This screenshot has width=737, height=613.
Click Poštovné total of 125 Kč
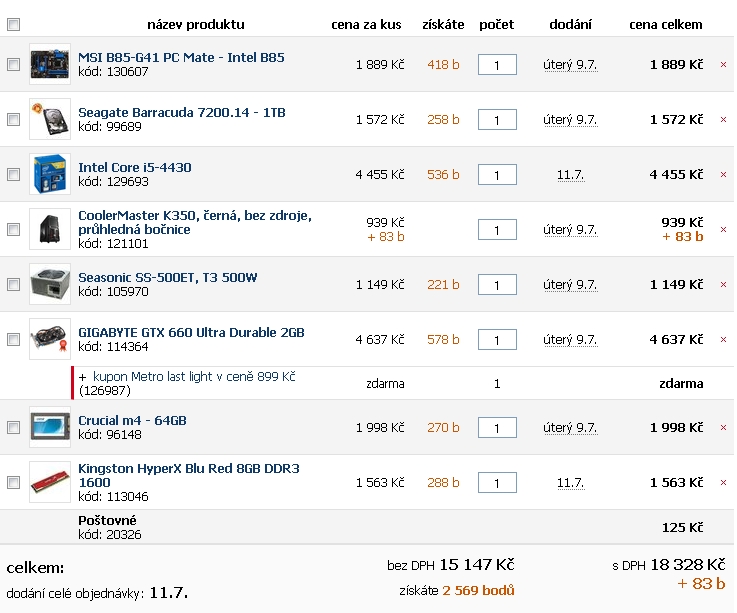tap(682, 527)
